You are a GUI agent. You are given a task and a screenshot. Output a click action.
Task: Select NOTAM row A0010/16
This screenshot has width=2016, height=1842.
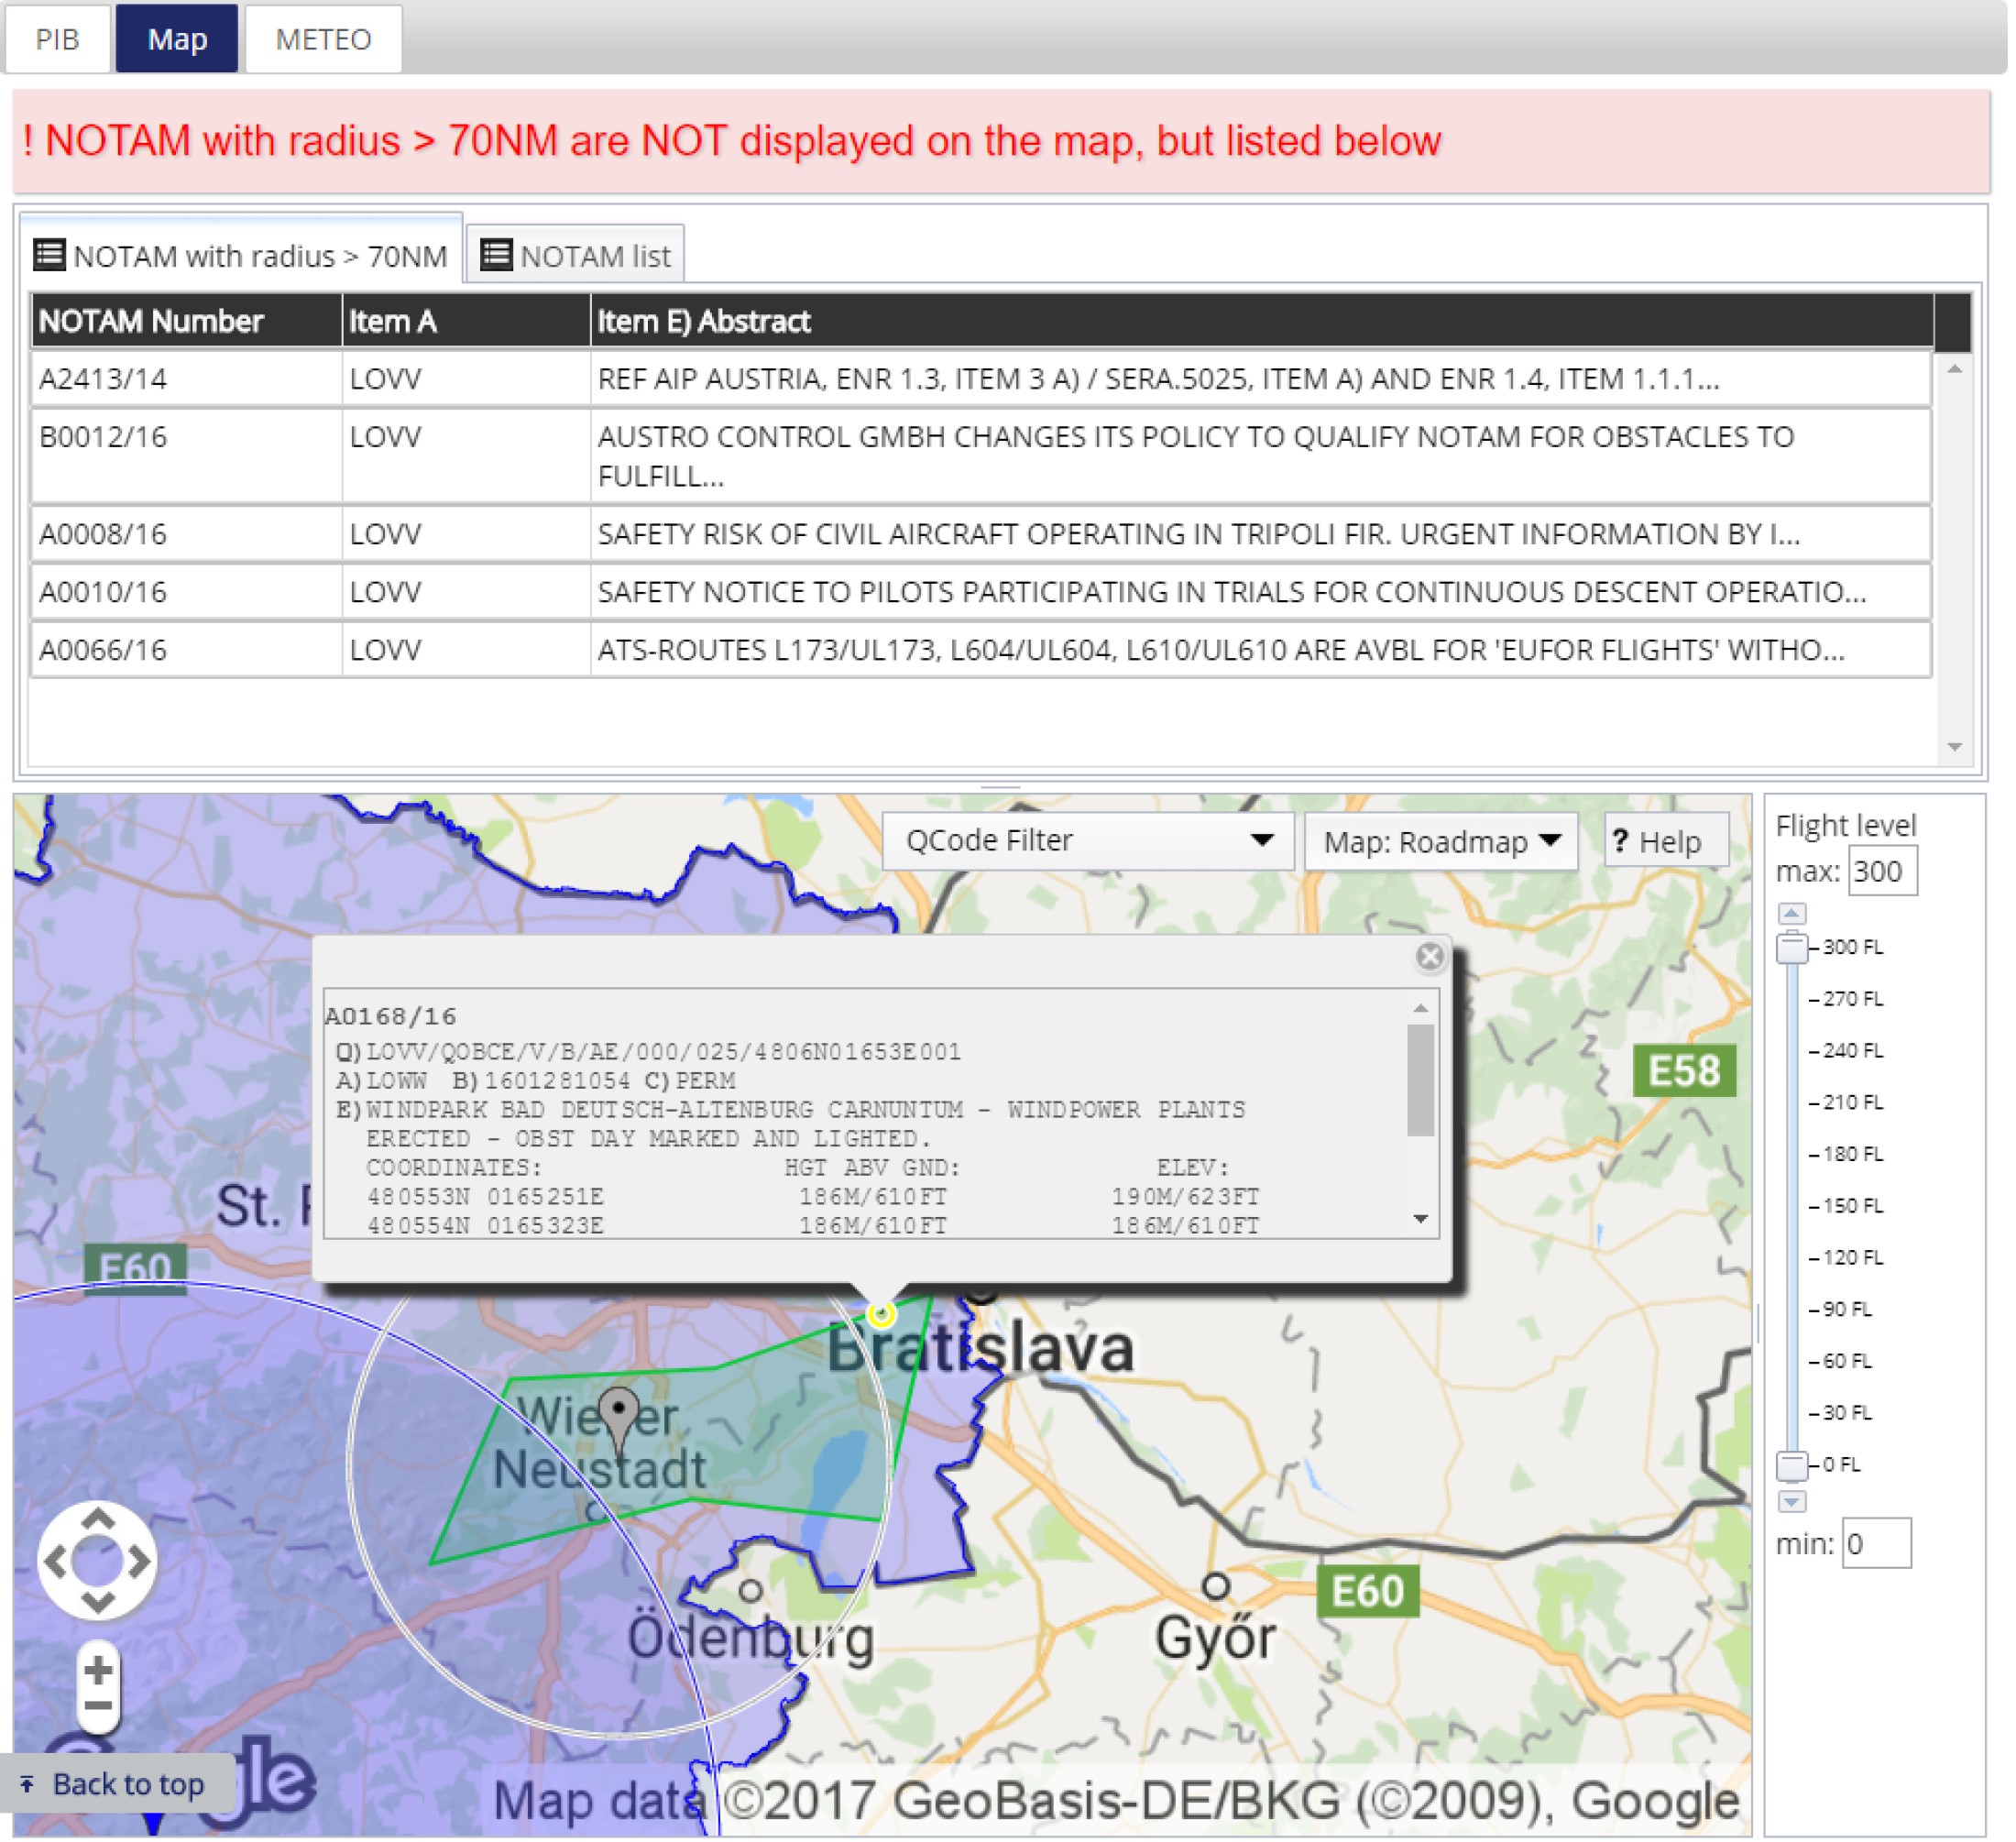pyautogui.click(x=980, y=592)
